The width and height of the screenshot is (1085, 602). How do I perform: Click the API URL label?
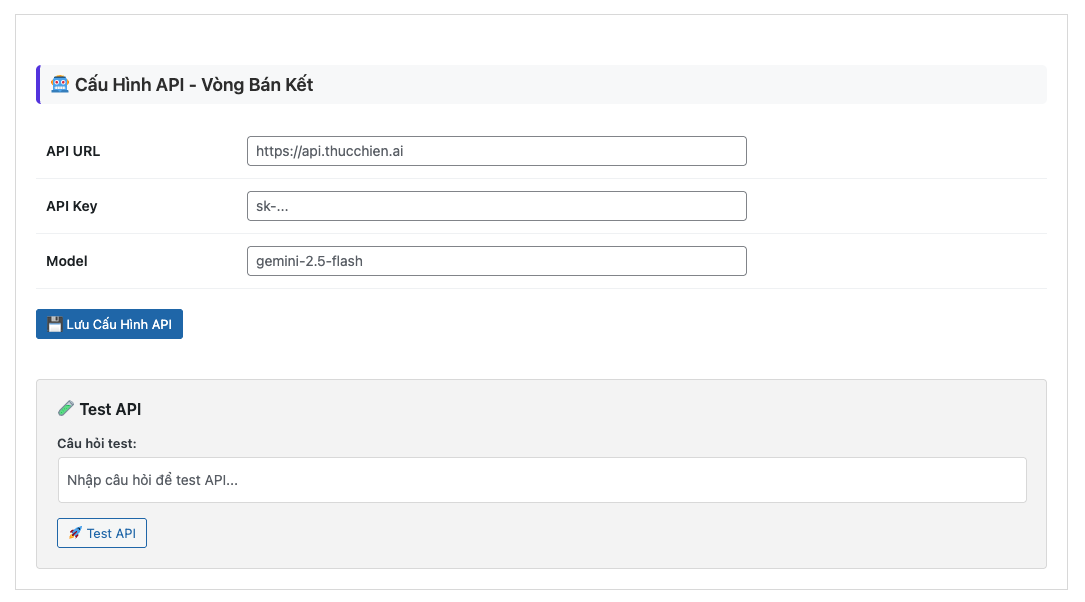click(73, 152)
